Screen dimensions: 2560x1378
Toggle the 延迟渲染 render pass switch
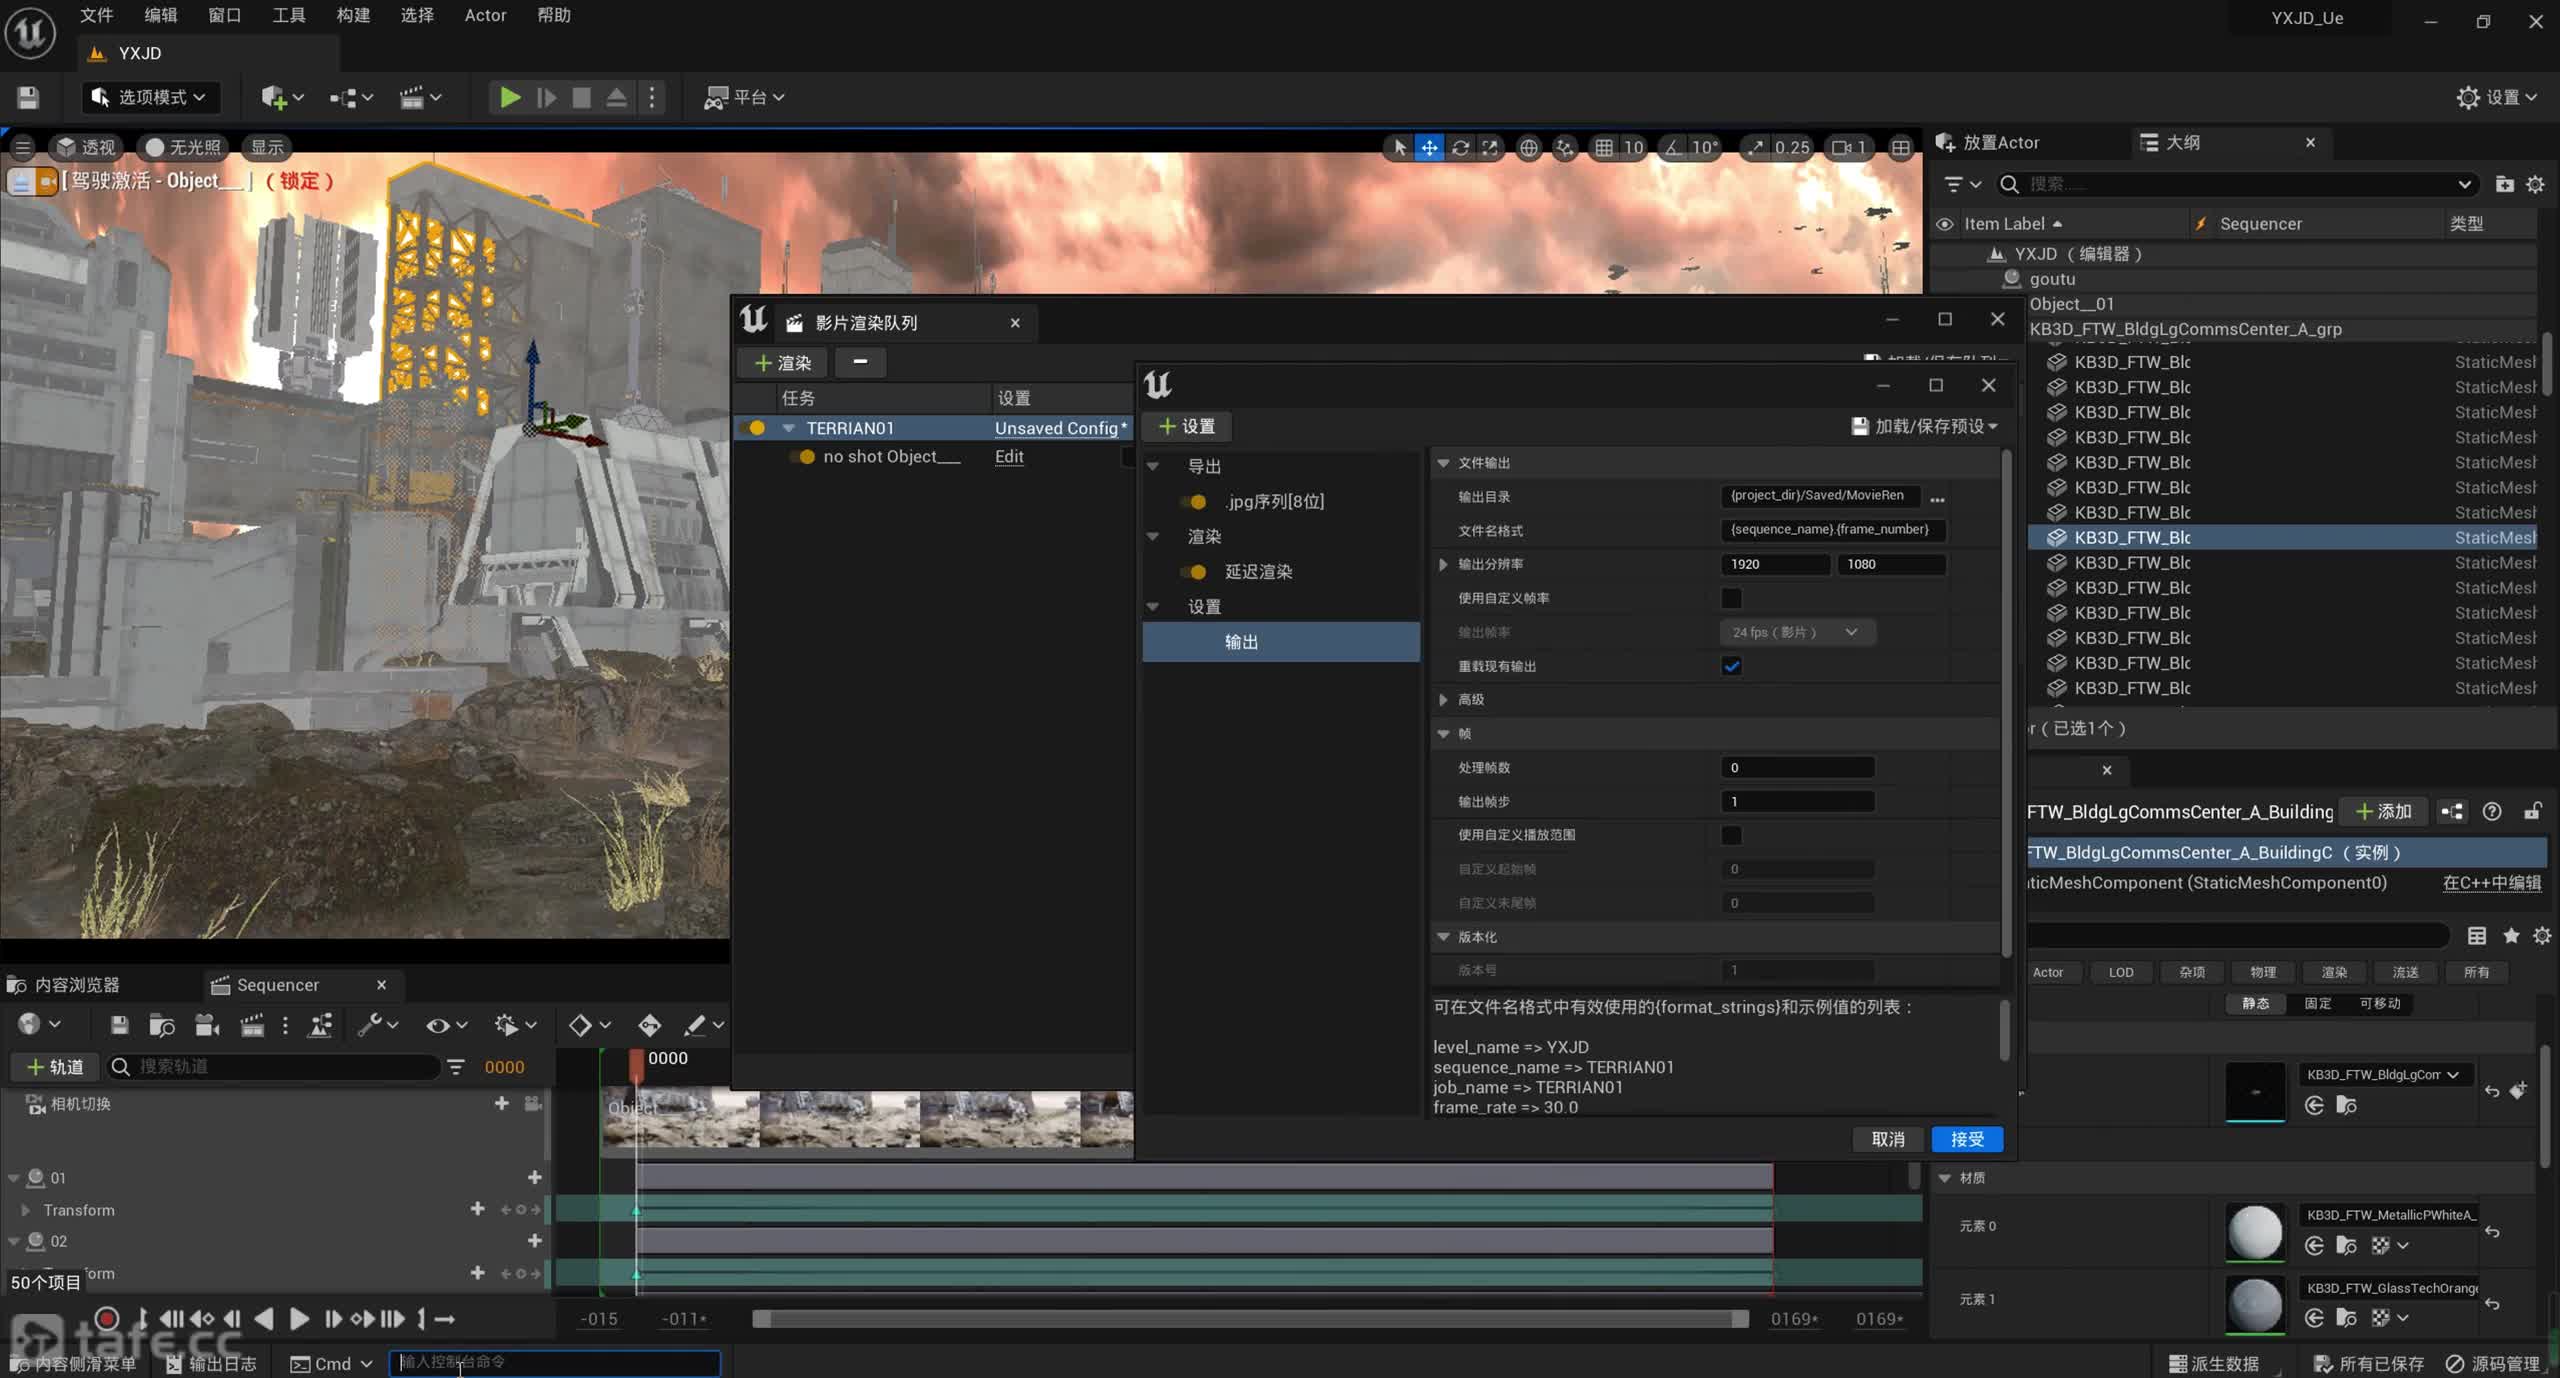[x=1193, y=572]
